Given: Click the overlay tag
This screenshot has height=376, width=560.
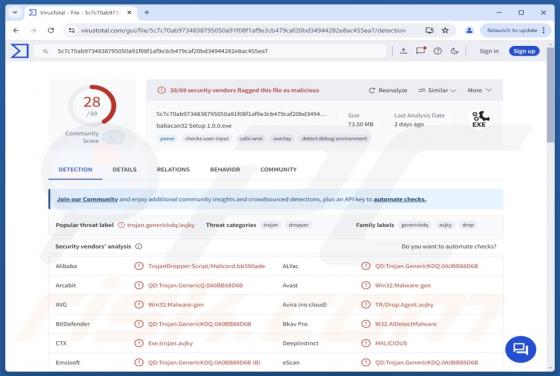Looking at the screenshot, I should 282,139.
